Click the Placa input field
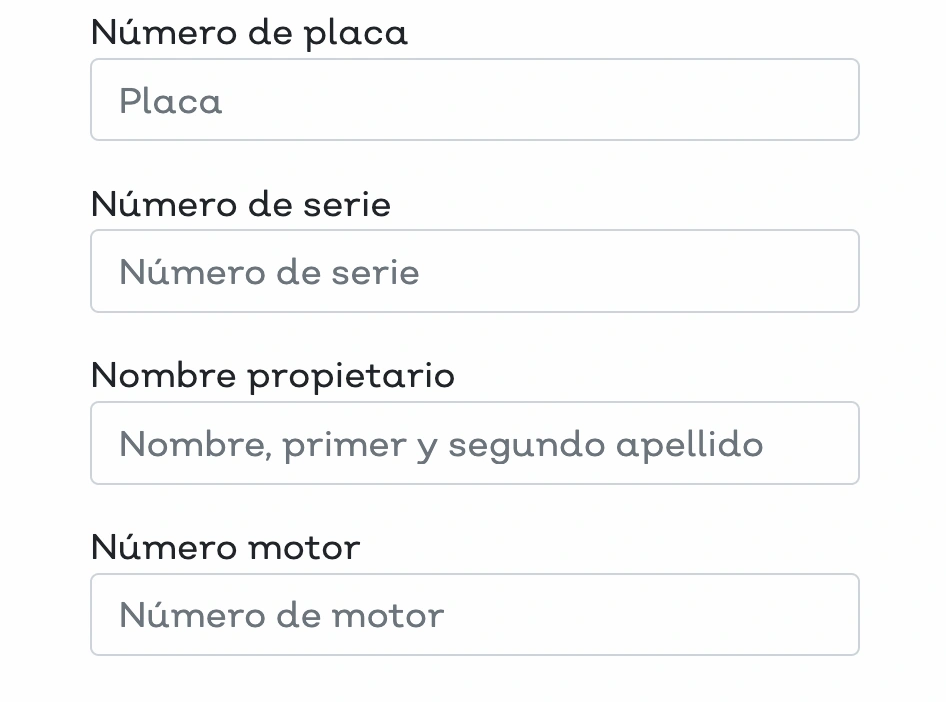This screenshot has width=946, height=702. [474, 100]
